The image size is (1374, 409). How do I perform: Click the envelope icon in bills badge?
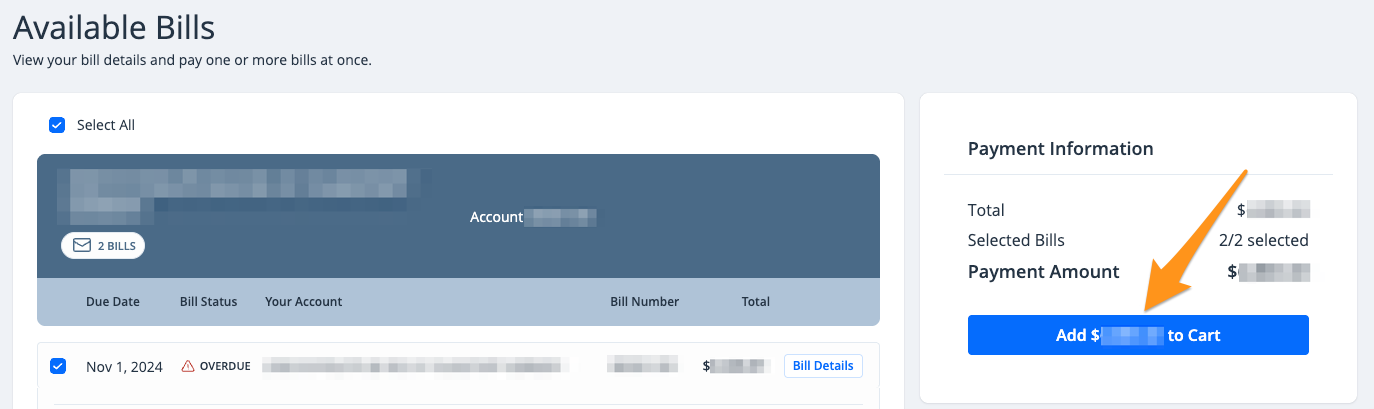82,245
